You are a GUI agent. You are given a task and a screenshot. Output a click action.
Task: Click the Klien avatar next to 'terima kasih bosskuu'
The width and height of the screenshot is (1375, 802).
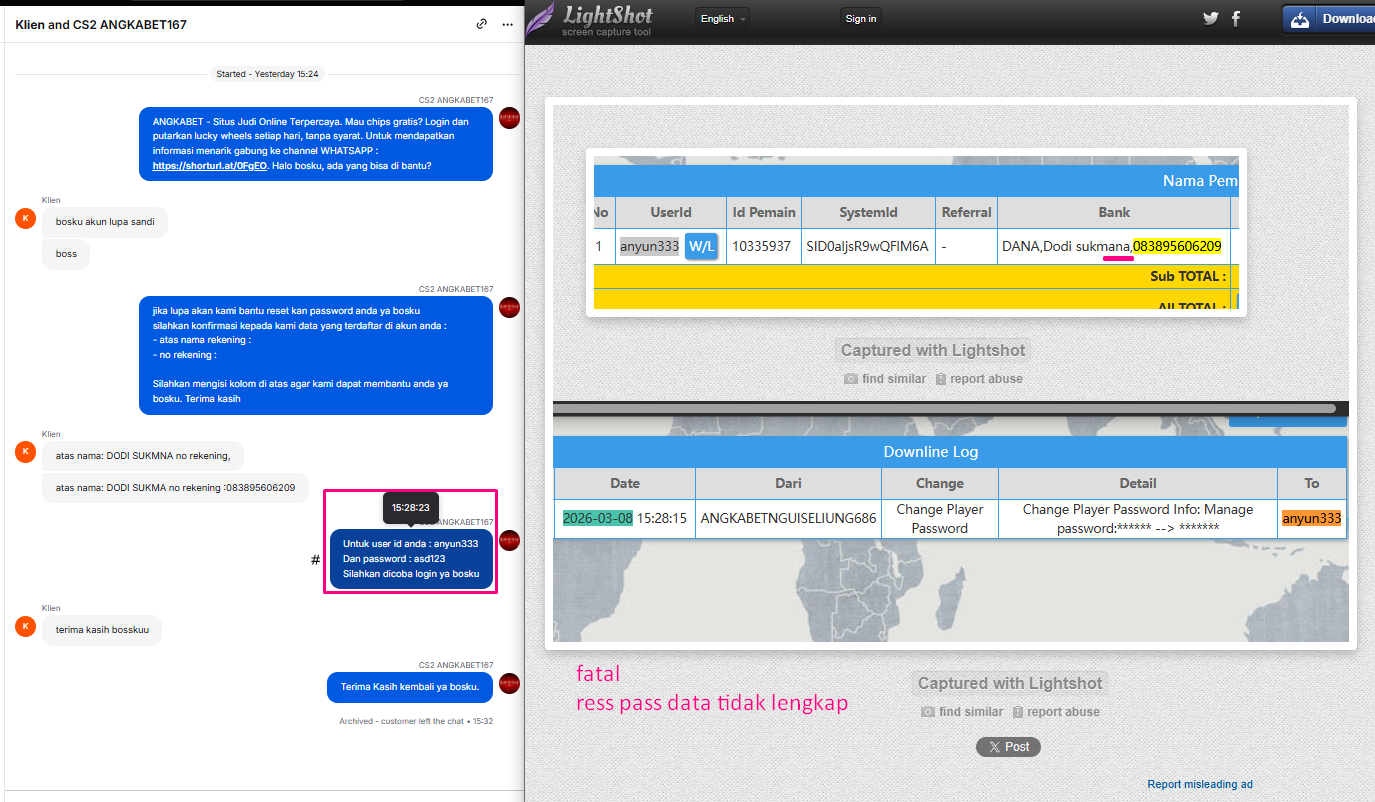(x=26, y=626)
